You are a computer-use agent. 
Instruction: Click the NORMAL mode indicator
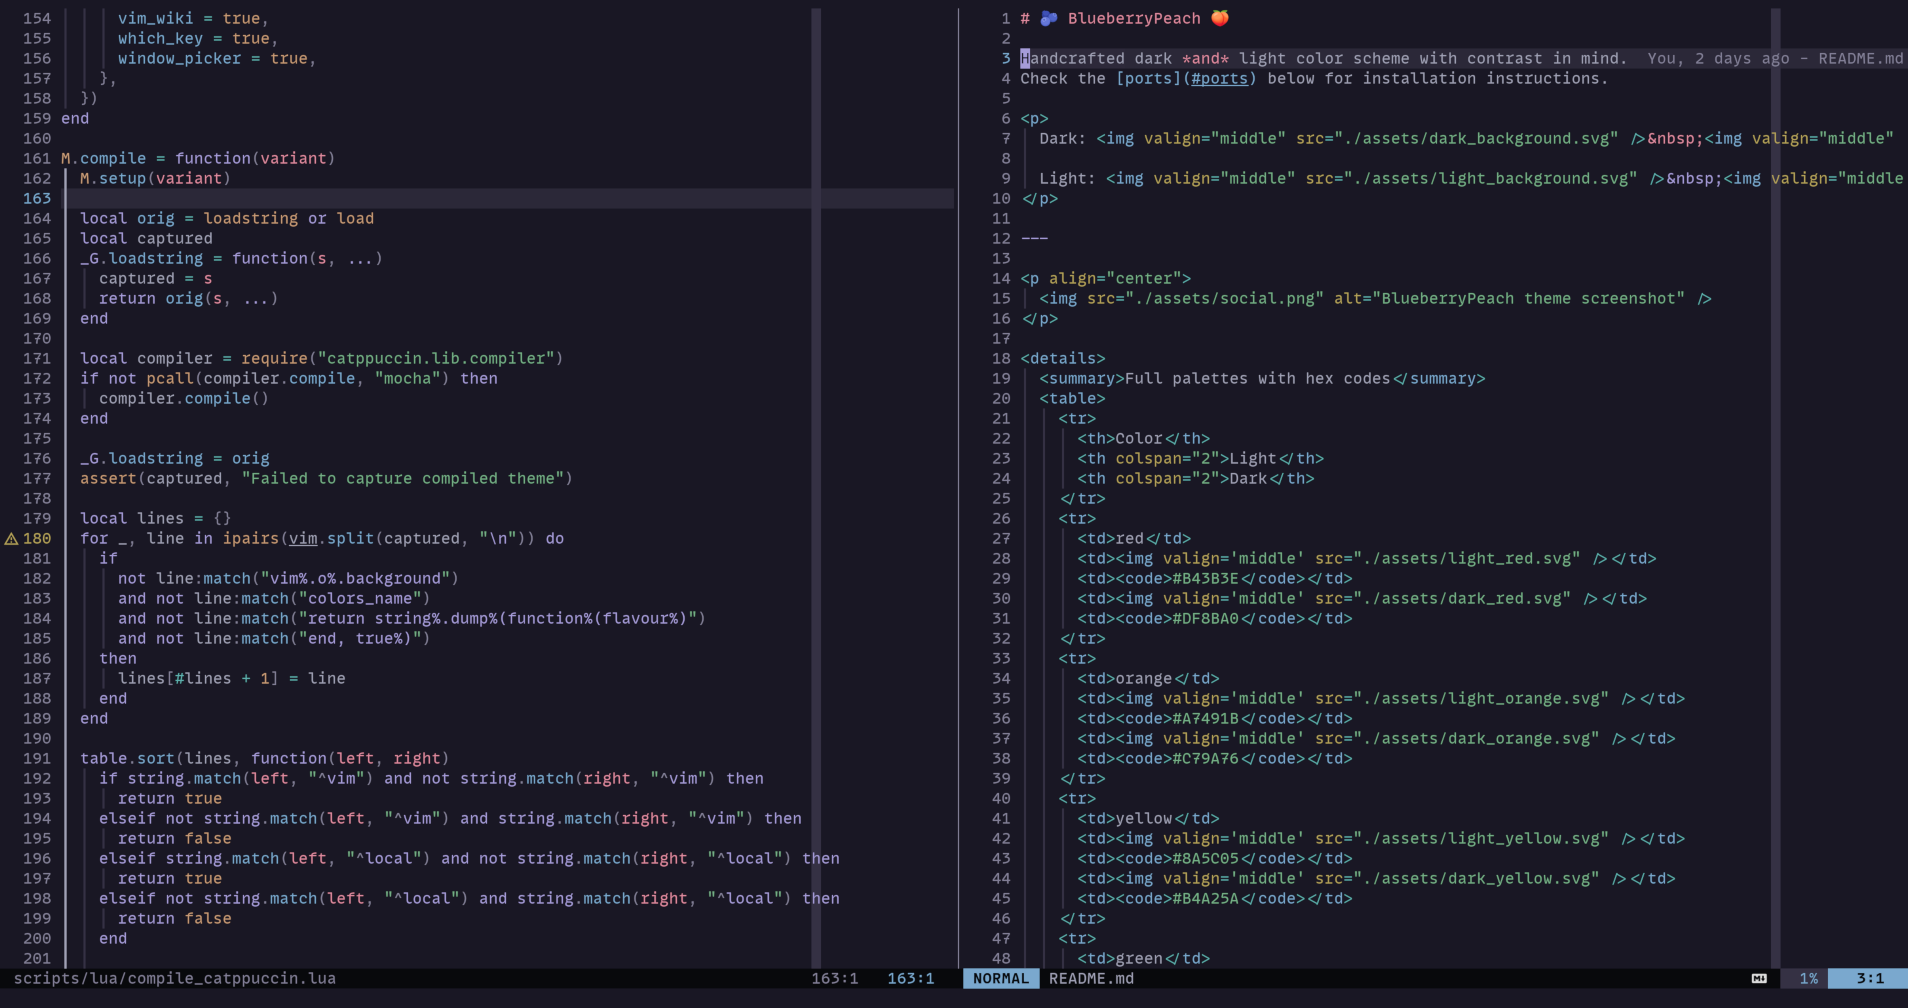point(1001,979)
